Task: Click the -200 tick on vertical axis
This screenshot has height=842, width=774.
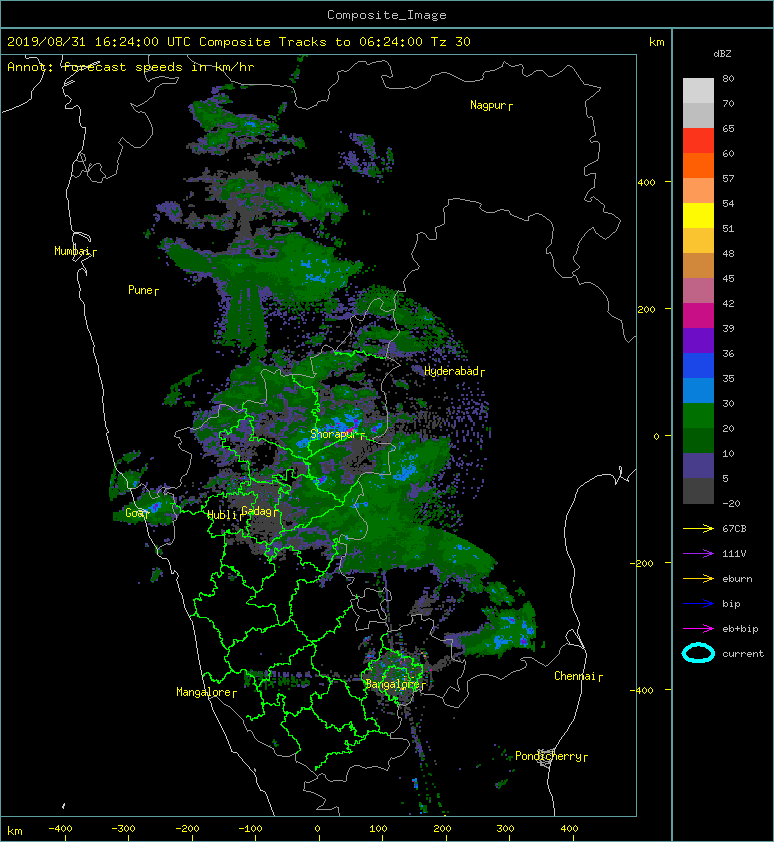Action: [x=643, y=563]
